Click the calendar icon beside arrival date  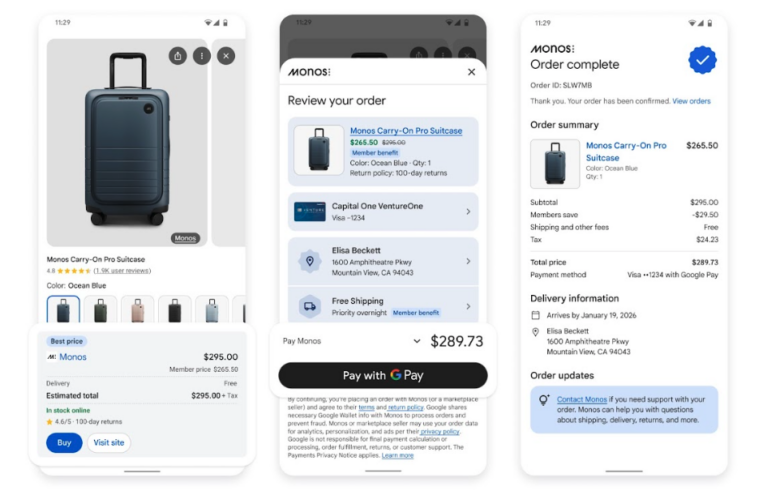point(535,315)
